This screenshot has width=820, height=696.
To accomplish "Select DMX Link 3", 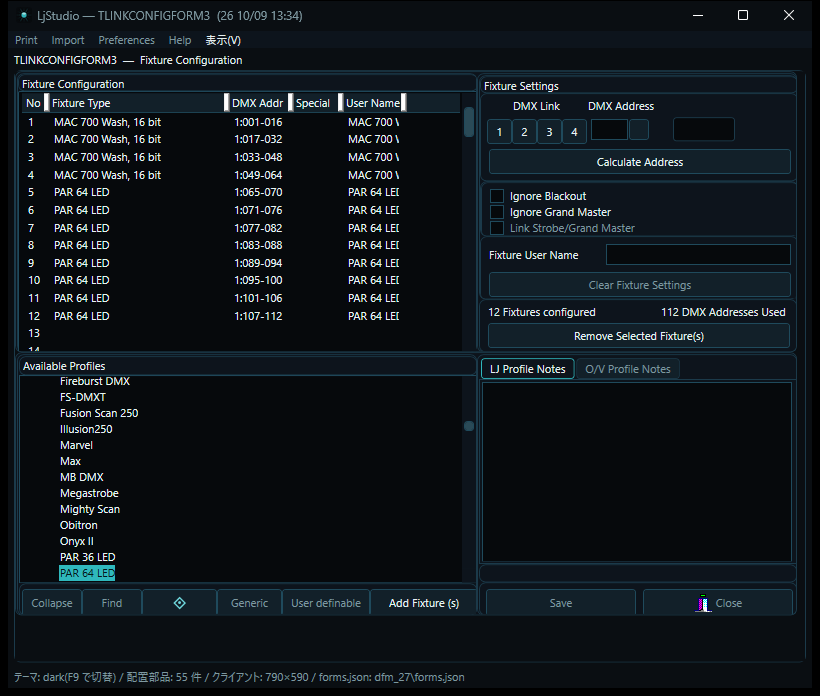I will (x=549, y=132).
